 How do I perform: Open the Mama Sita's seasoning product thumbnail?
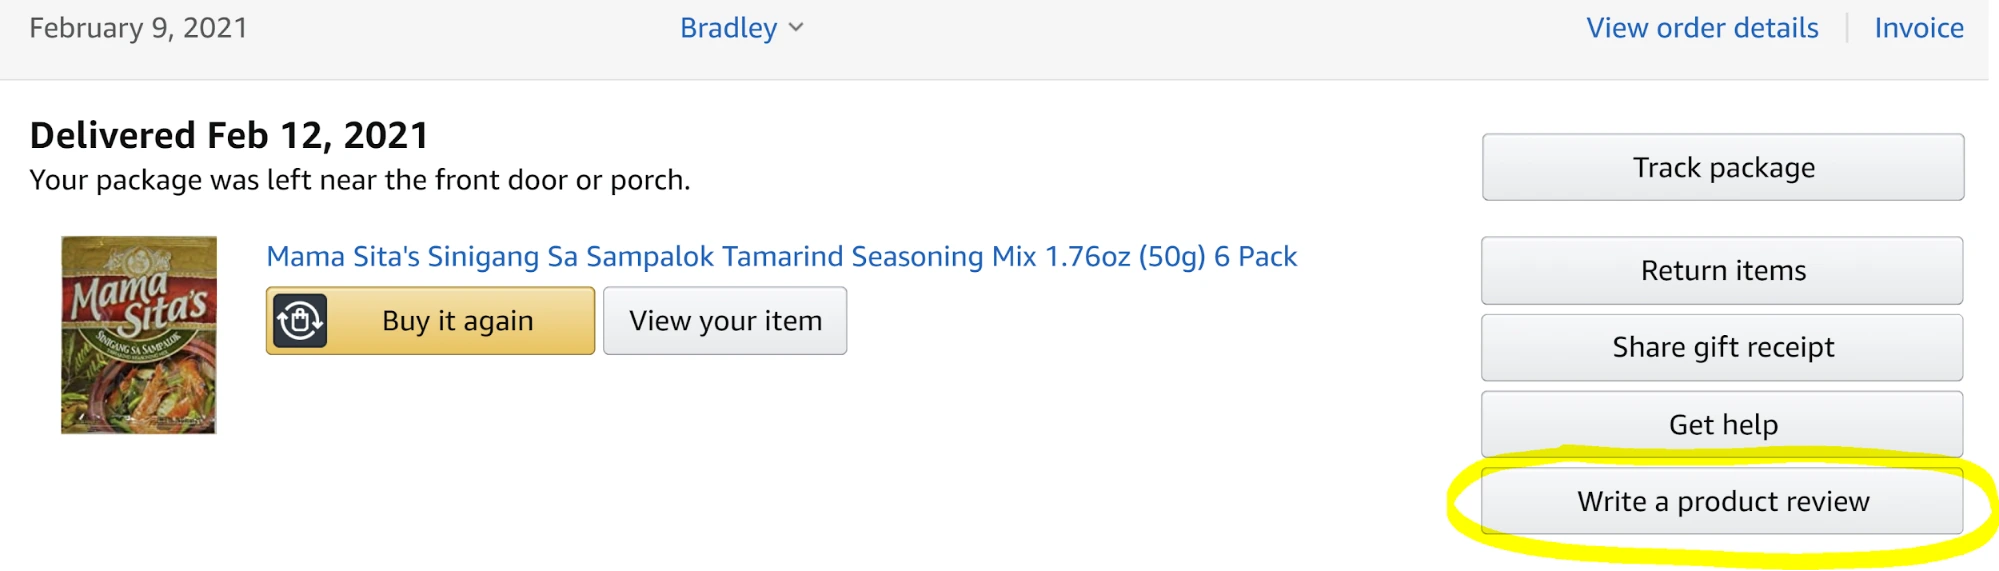139,335
